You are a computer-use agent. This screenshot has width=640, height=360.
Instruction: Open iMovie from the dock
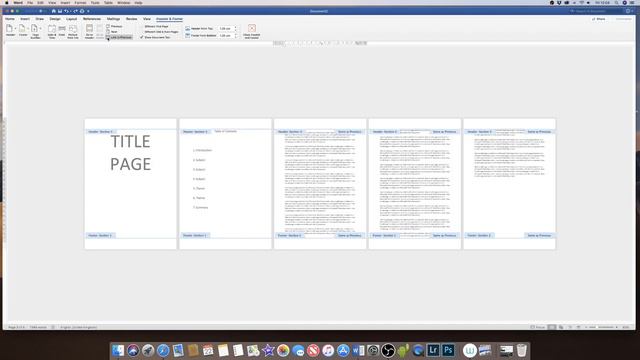(268, 350)
